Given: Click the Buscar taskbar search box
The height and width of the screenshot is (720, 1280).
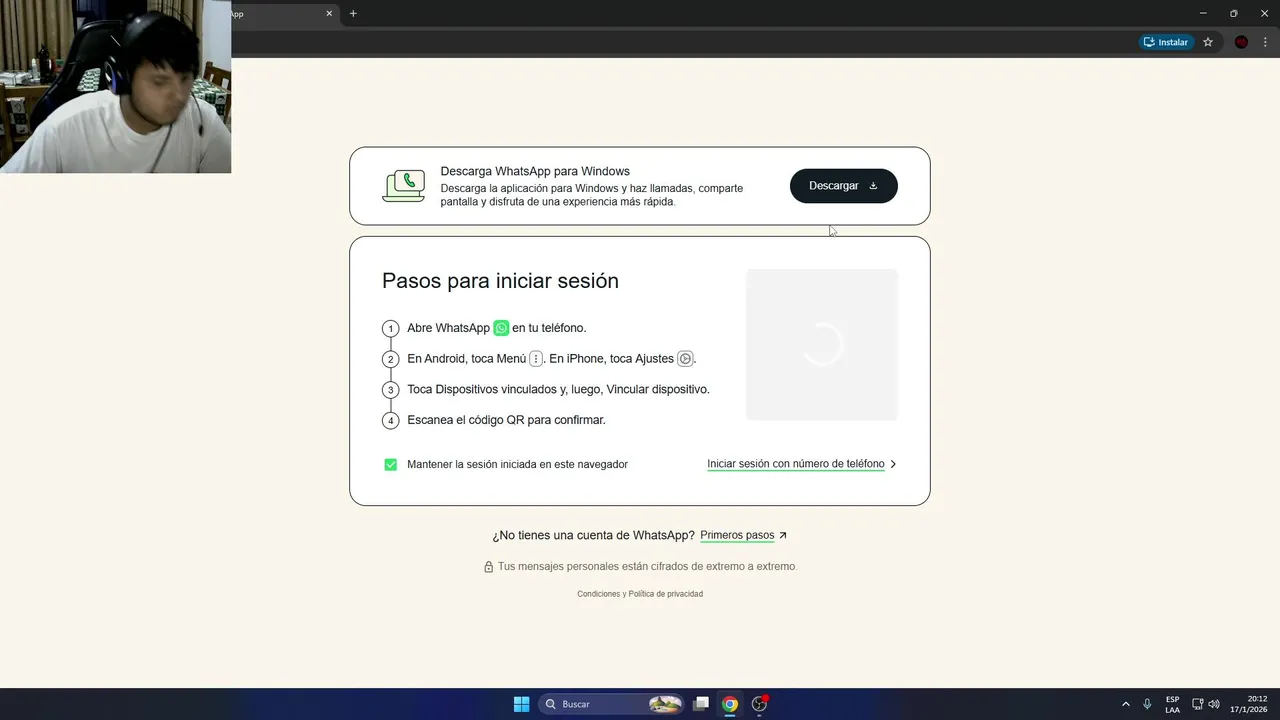Looking at the screenshot, I should [612, 704].
